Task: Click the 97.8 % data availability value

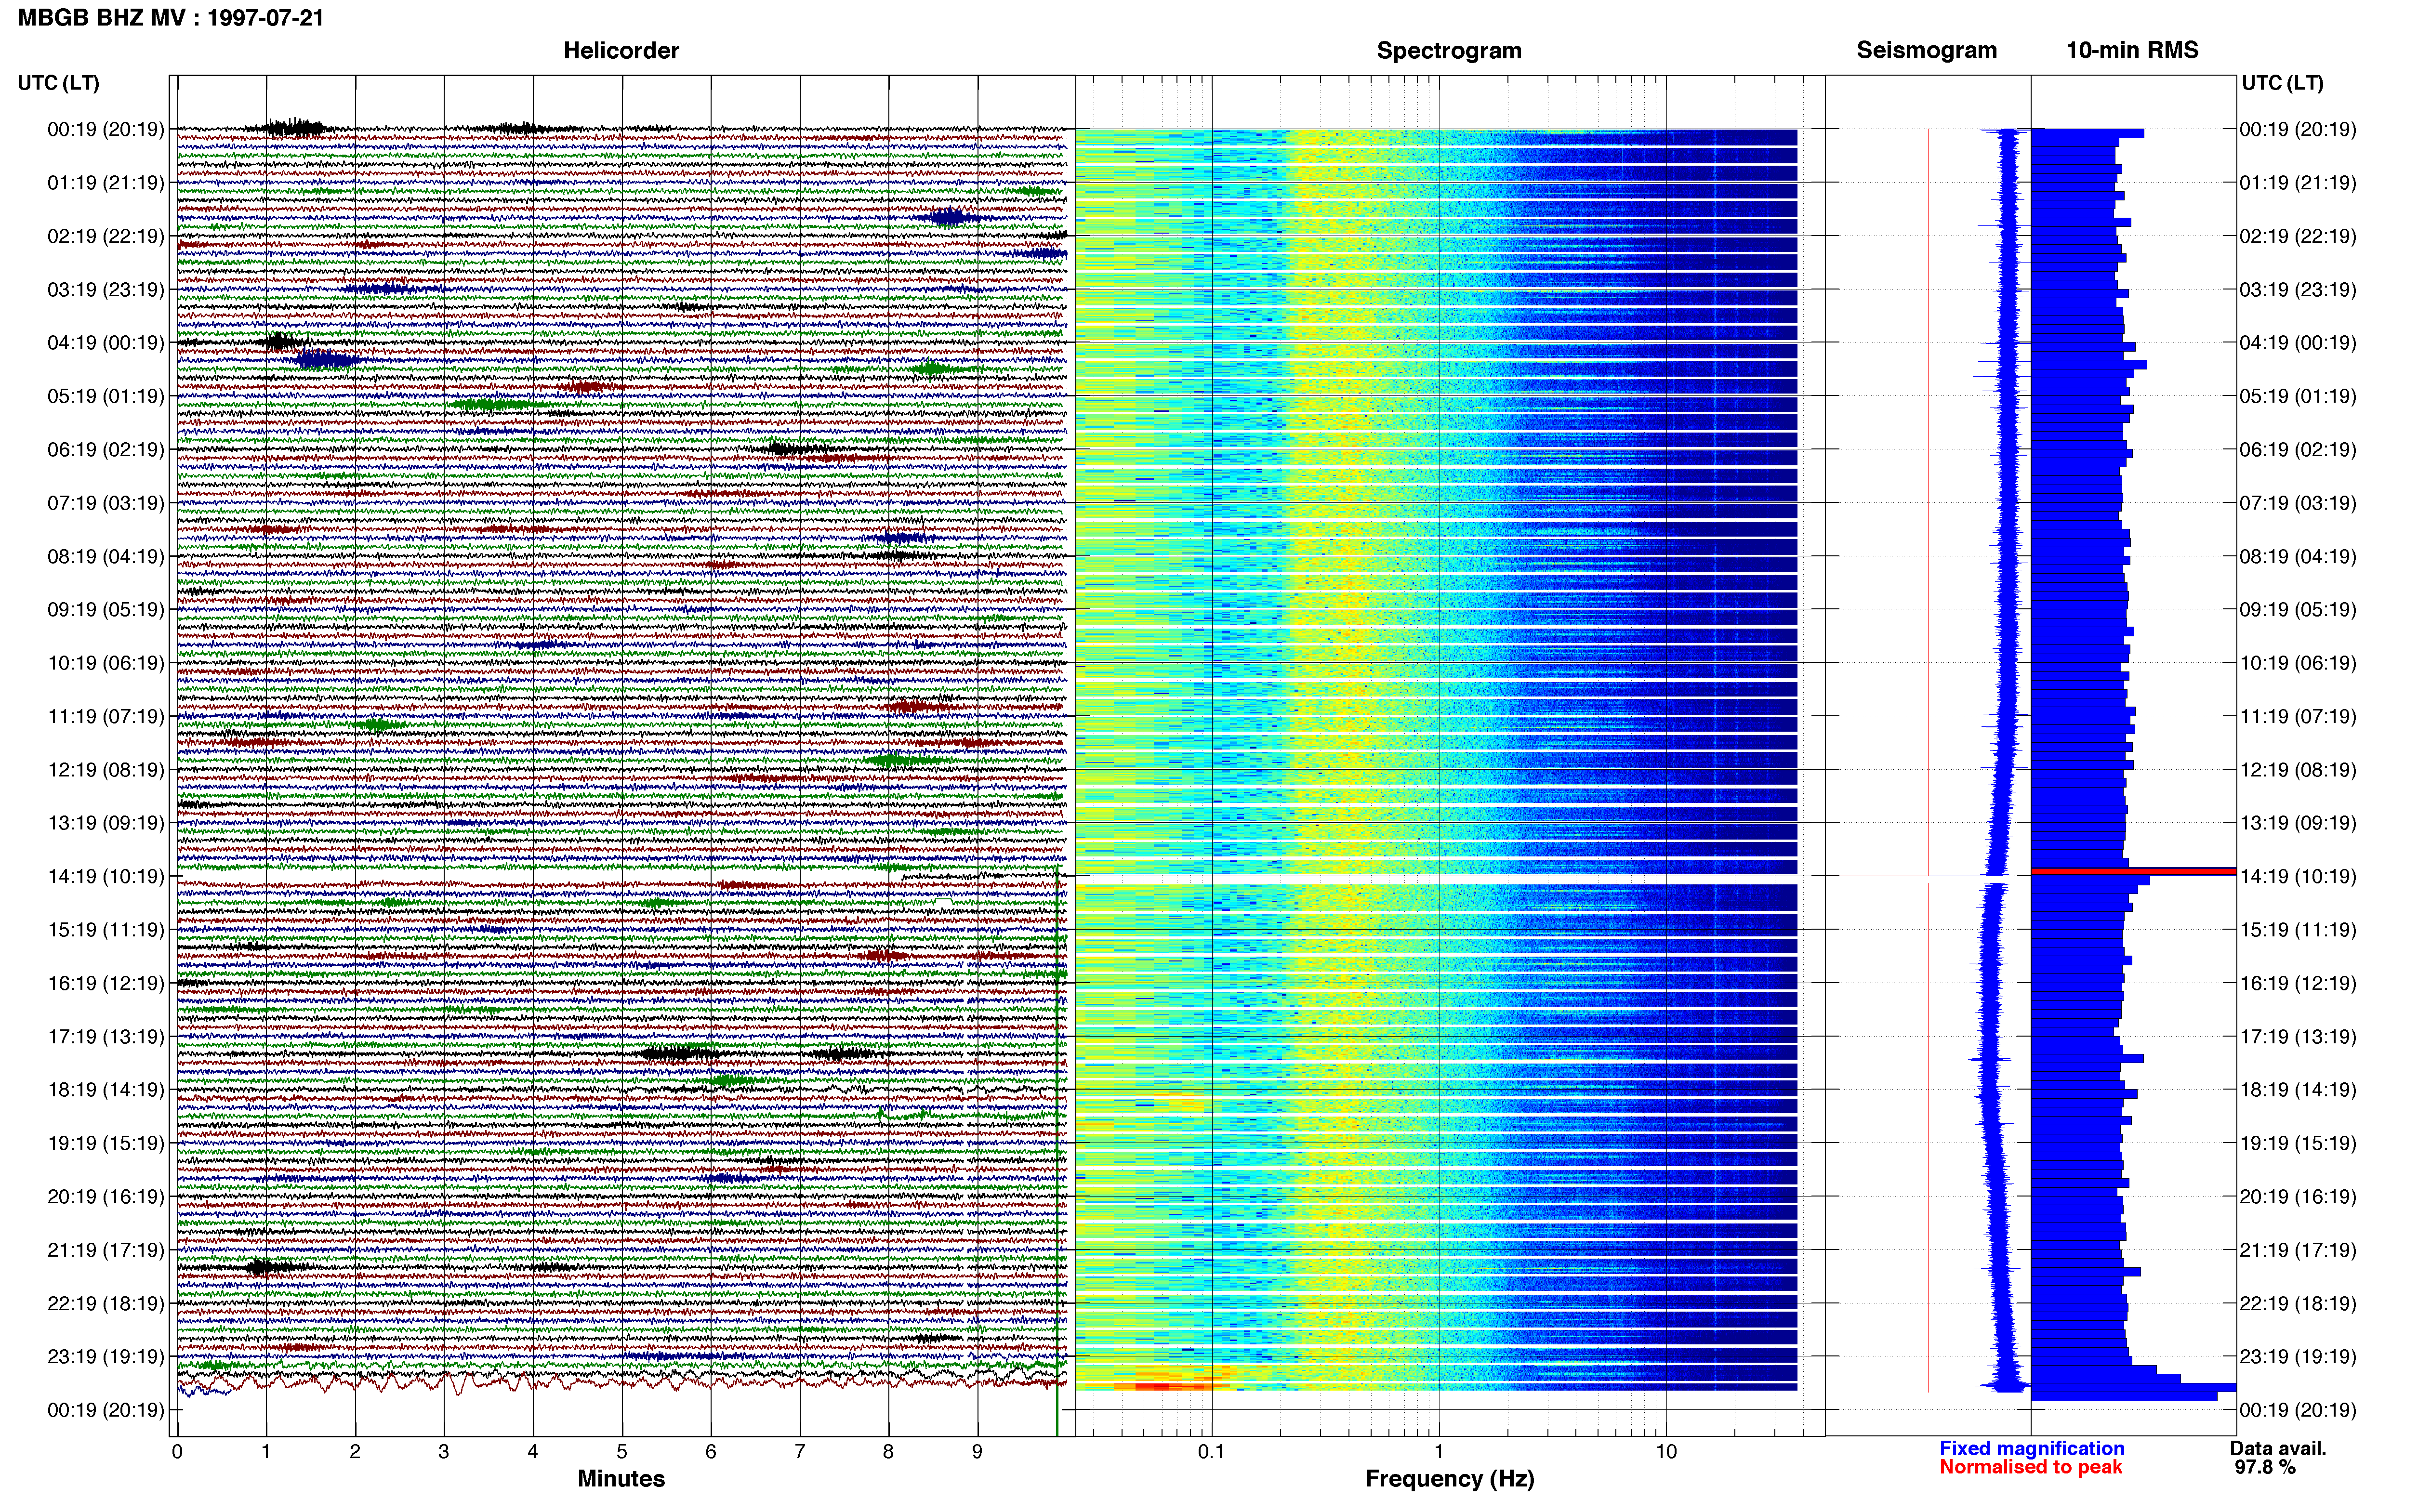Action: (2265, 1467)
